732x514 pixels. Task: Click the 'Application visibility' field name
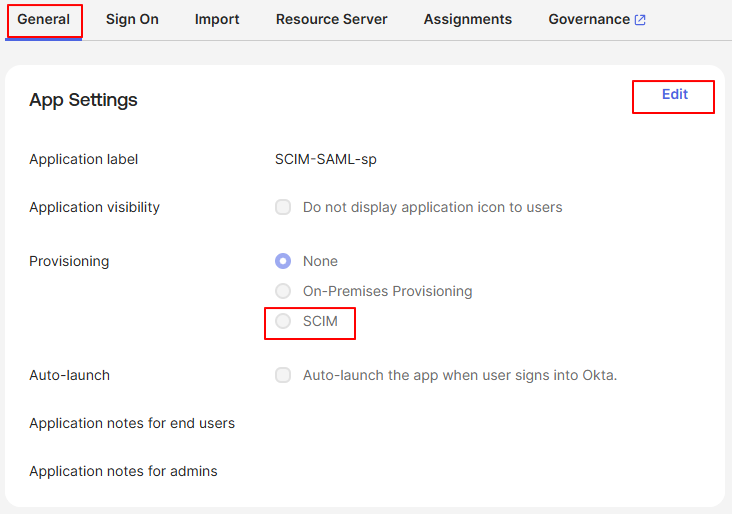click(x=94, y=207)
